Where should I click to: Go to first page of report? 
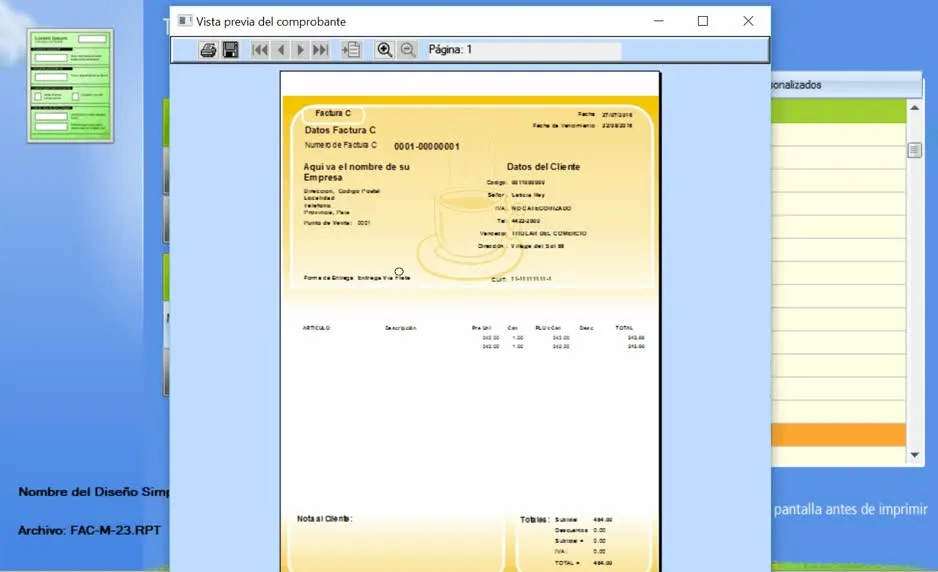pyautogui.click(x=260, y=50)
